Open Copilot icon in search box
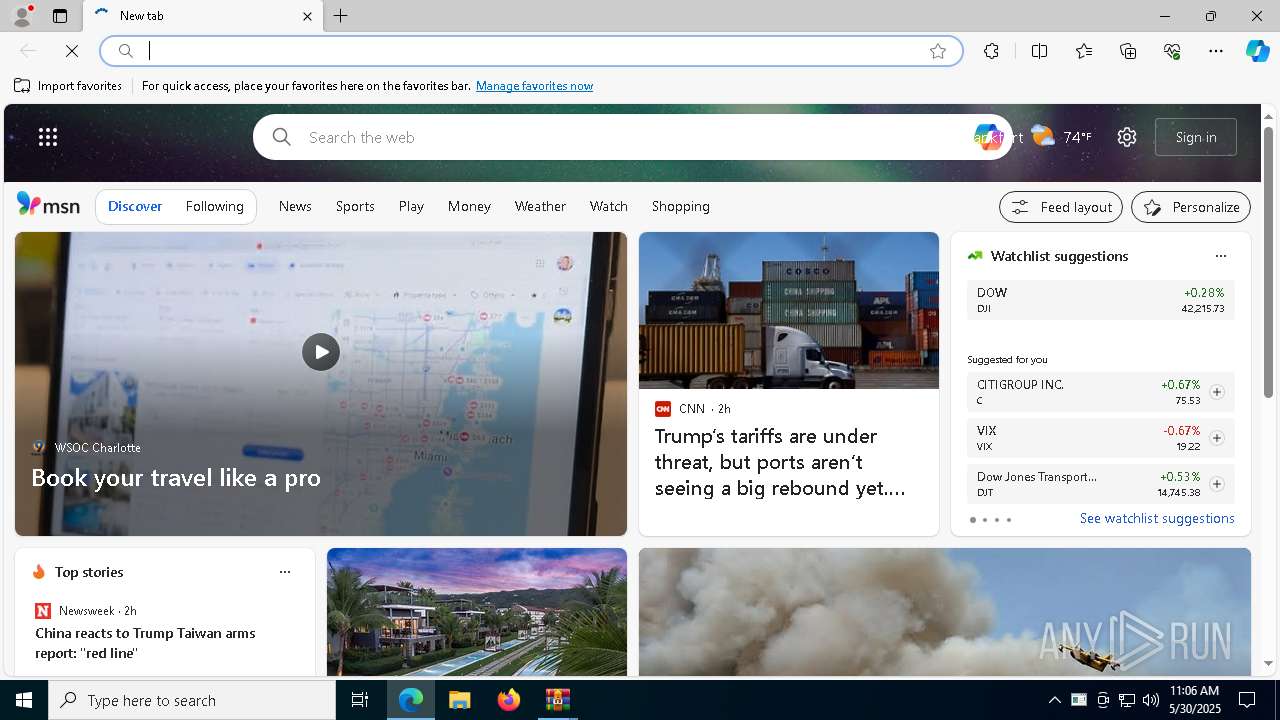 point(987,137)
